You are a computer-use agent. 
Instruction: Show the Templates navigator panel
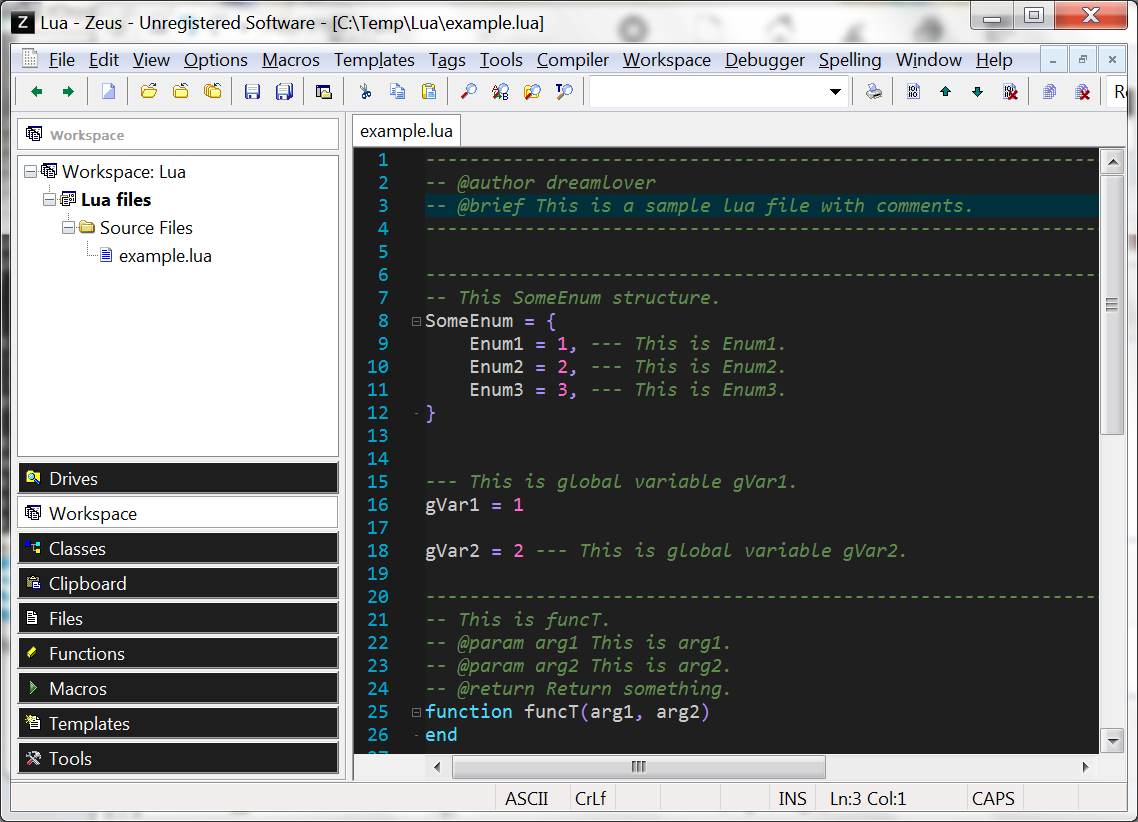coord(178,723)
